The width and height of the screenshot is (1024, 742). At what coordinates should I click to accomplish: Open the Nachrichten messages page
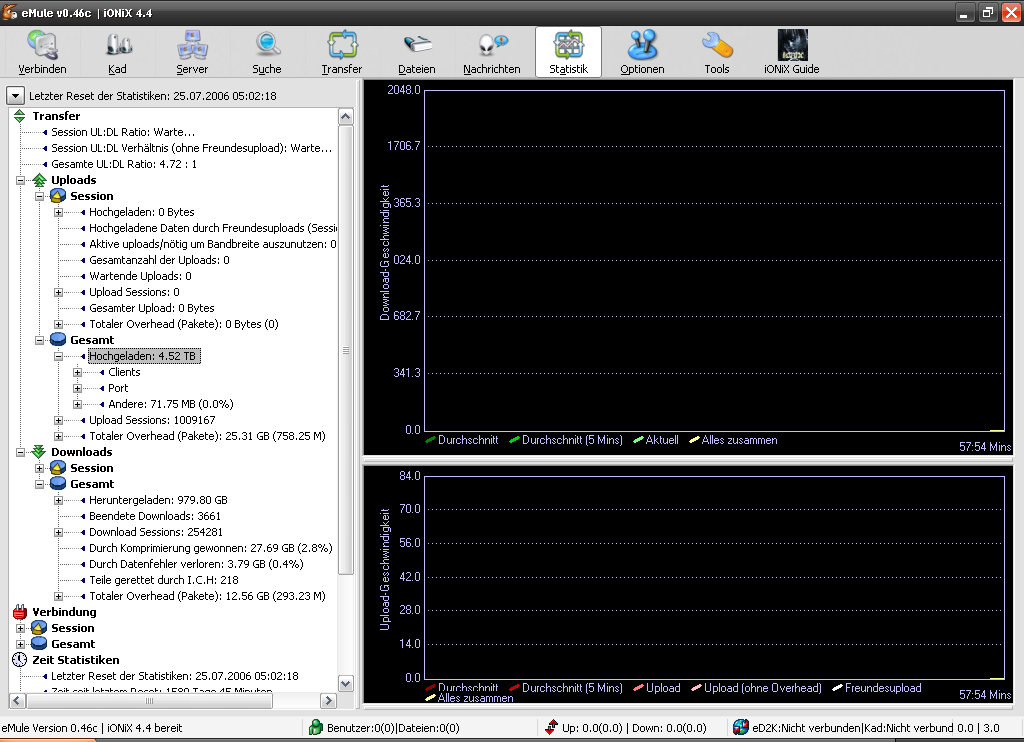(x=492, y=52)
